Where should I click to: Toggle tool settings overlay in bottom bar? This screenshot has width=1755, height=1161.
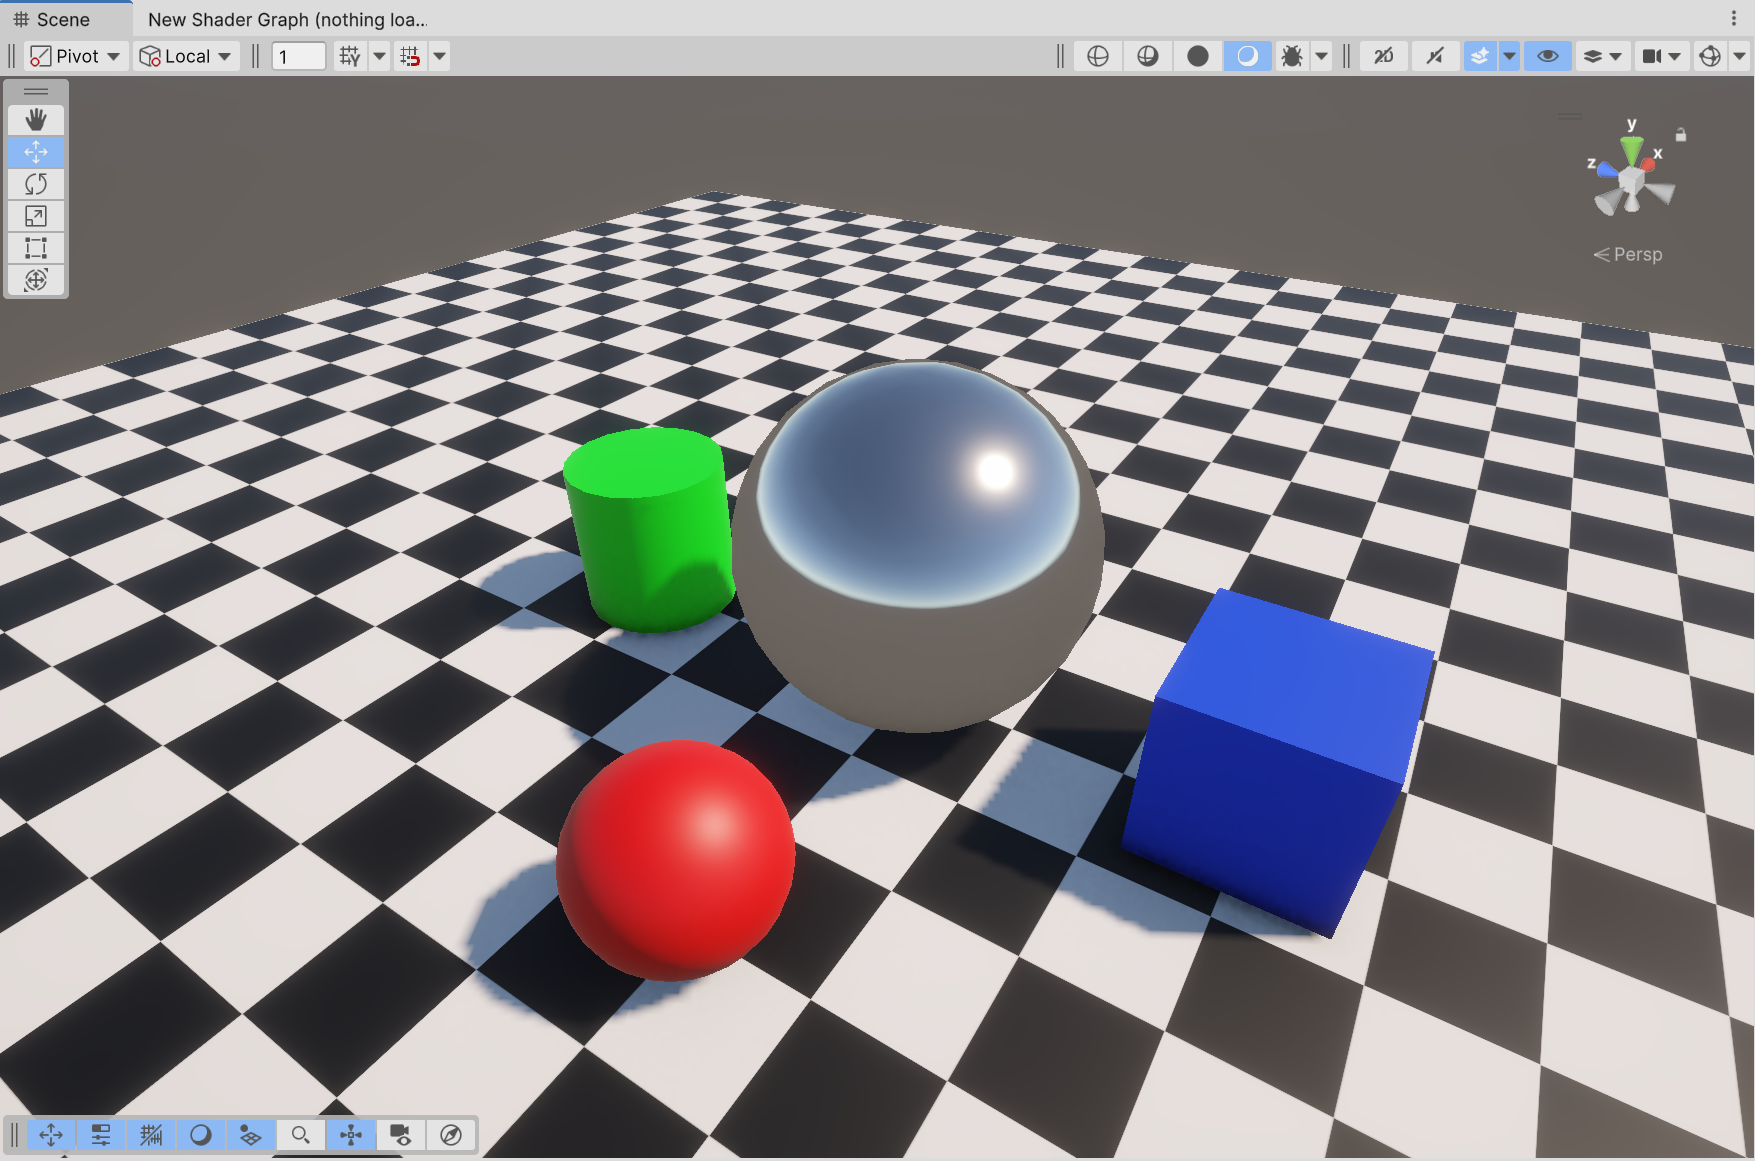(x=101, y=1135)
